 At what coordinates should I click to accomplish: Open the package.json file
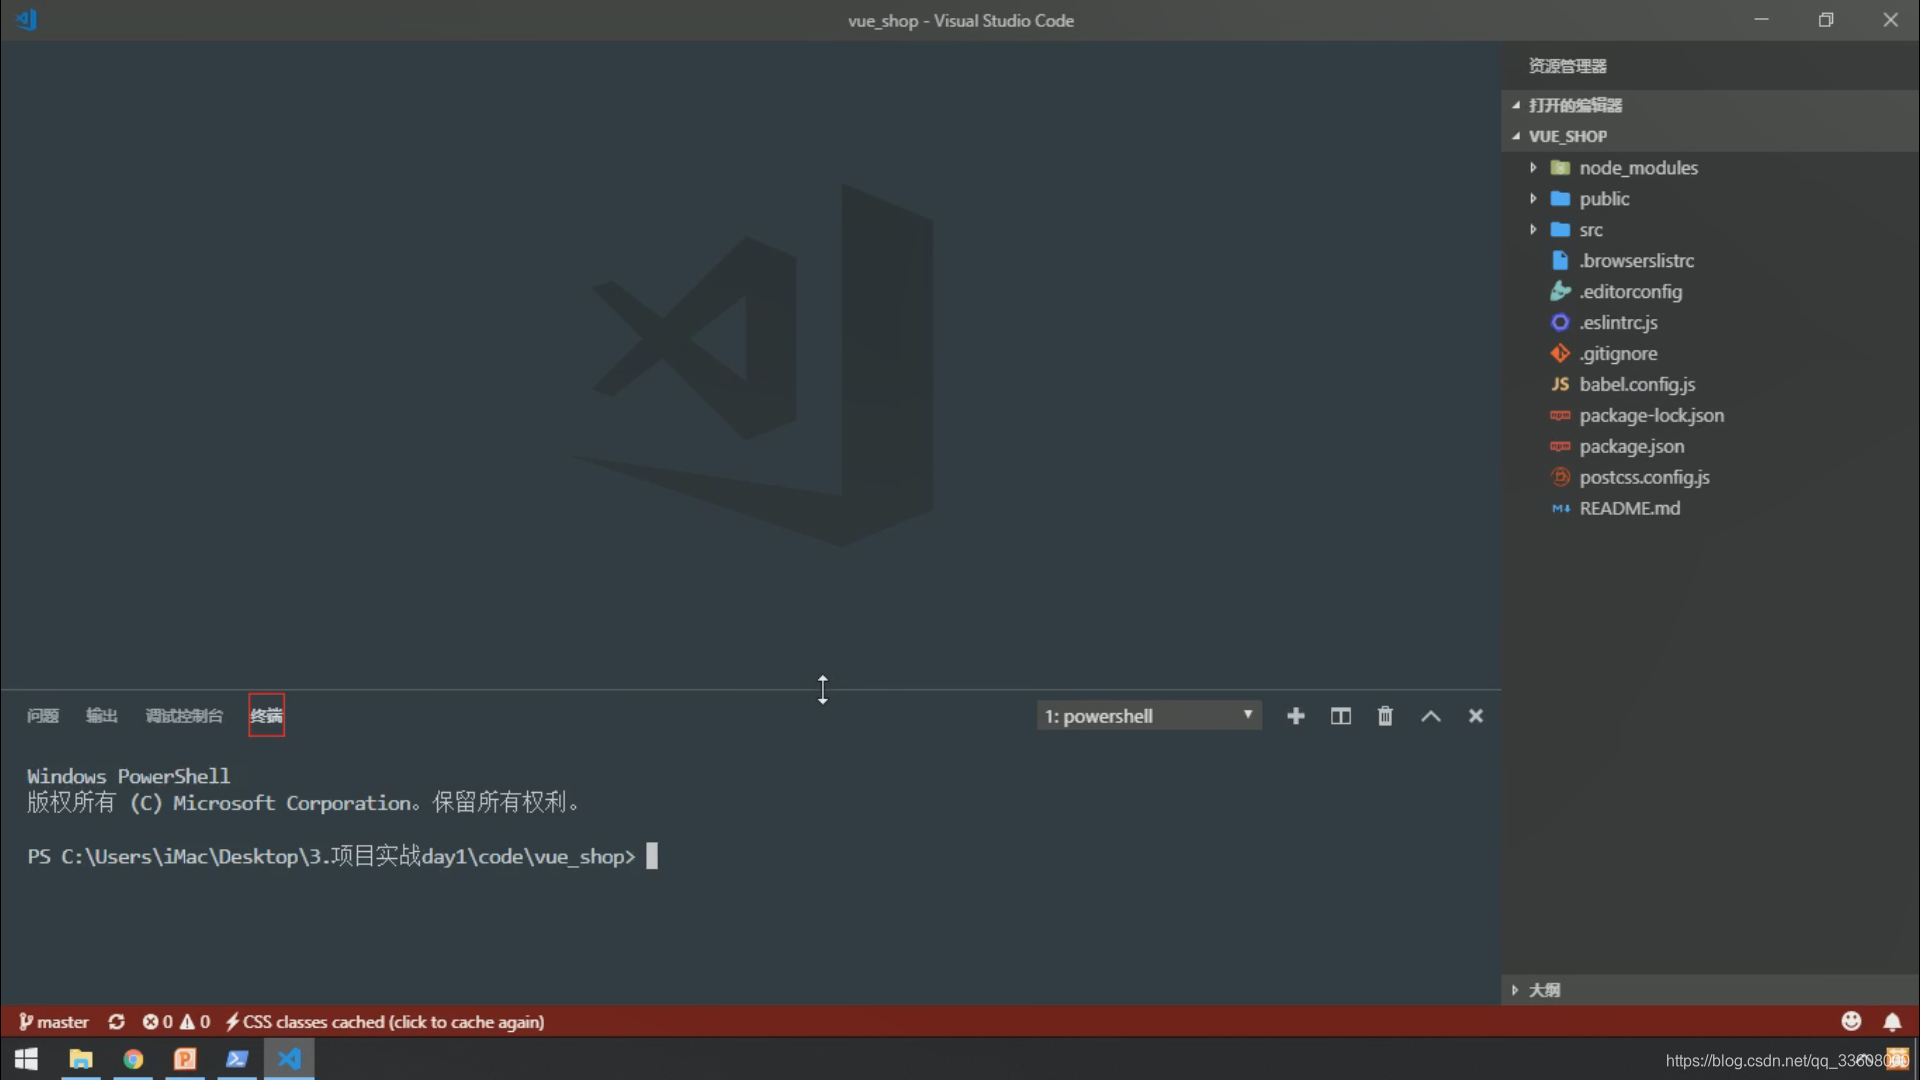pyautogui.click(x=1631, y=447)
